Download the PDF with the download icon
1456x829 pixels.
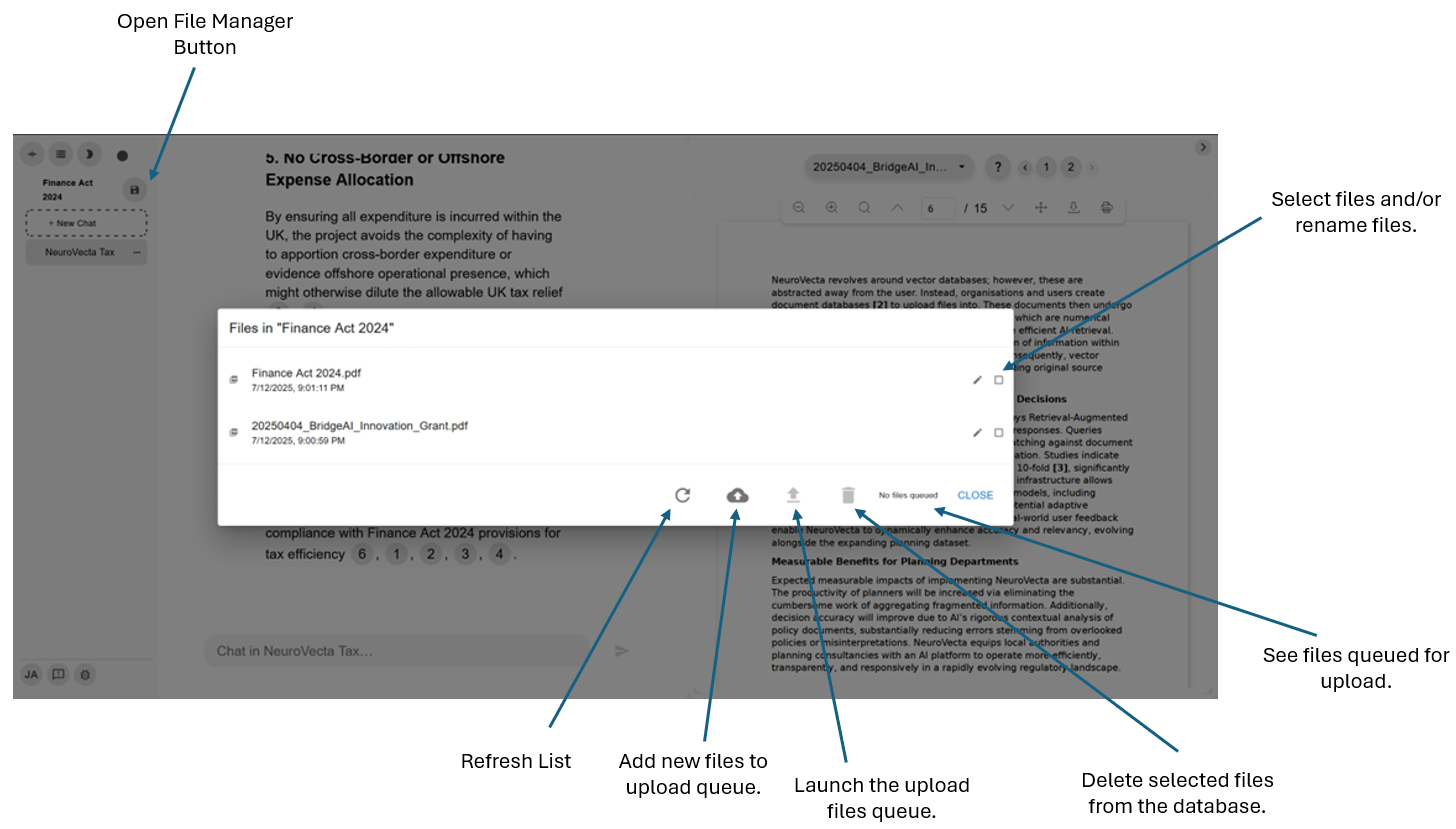1074,208
